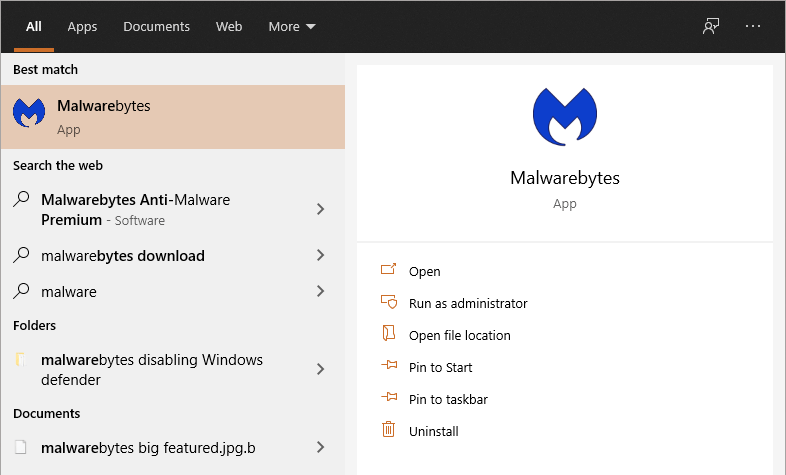Switch to the Documents tab
786x475 pixels.
156,27
